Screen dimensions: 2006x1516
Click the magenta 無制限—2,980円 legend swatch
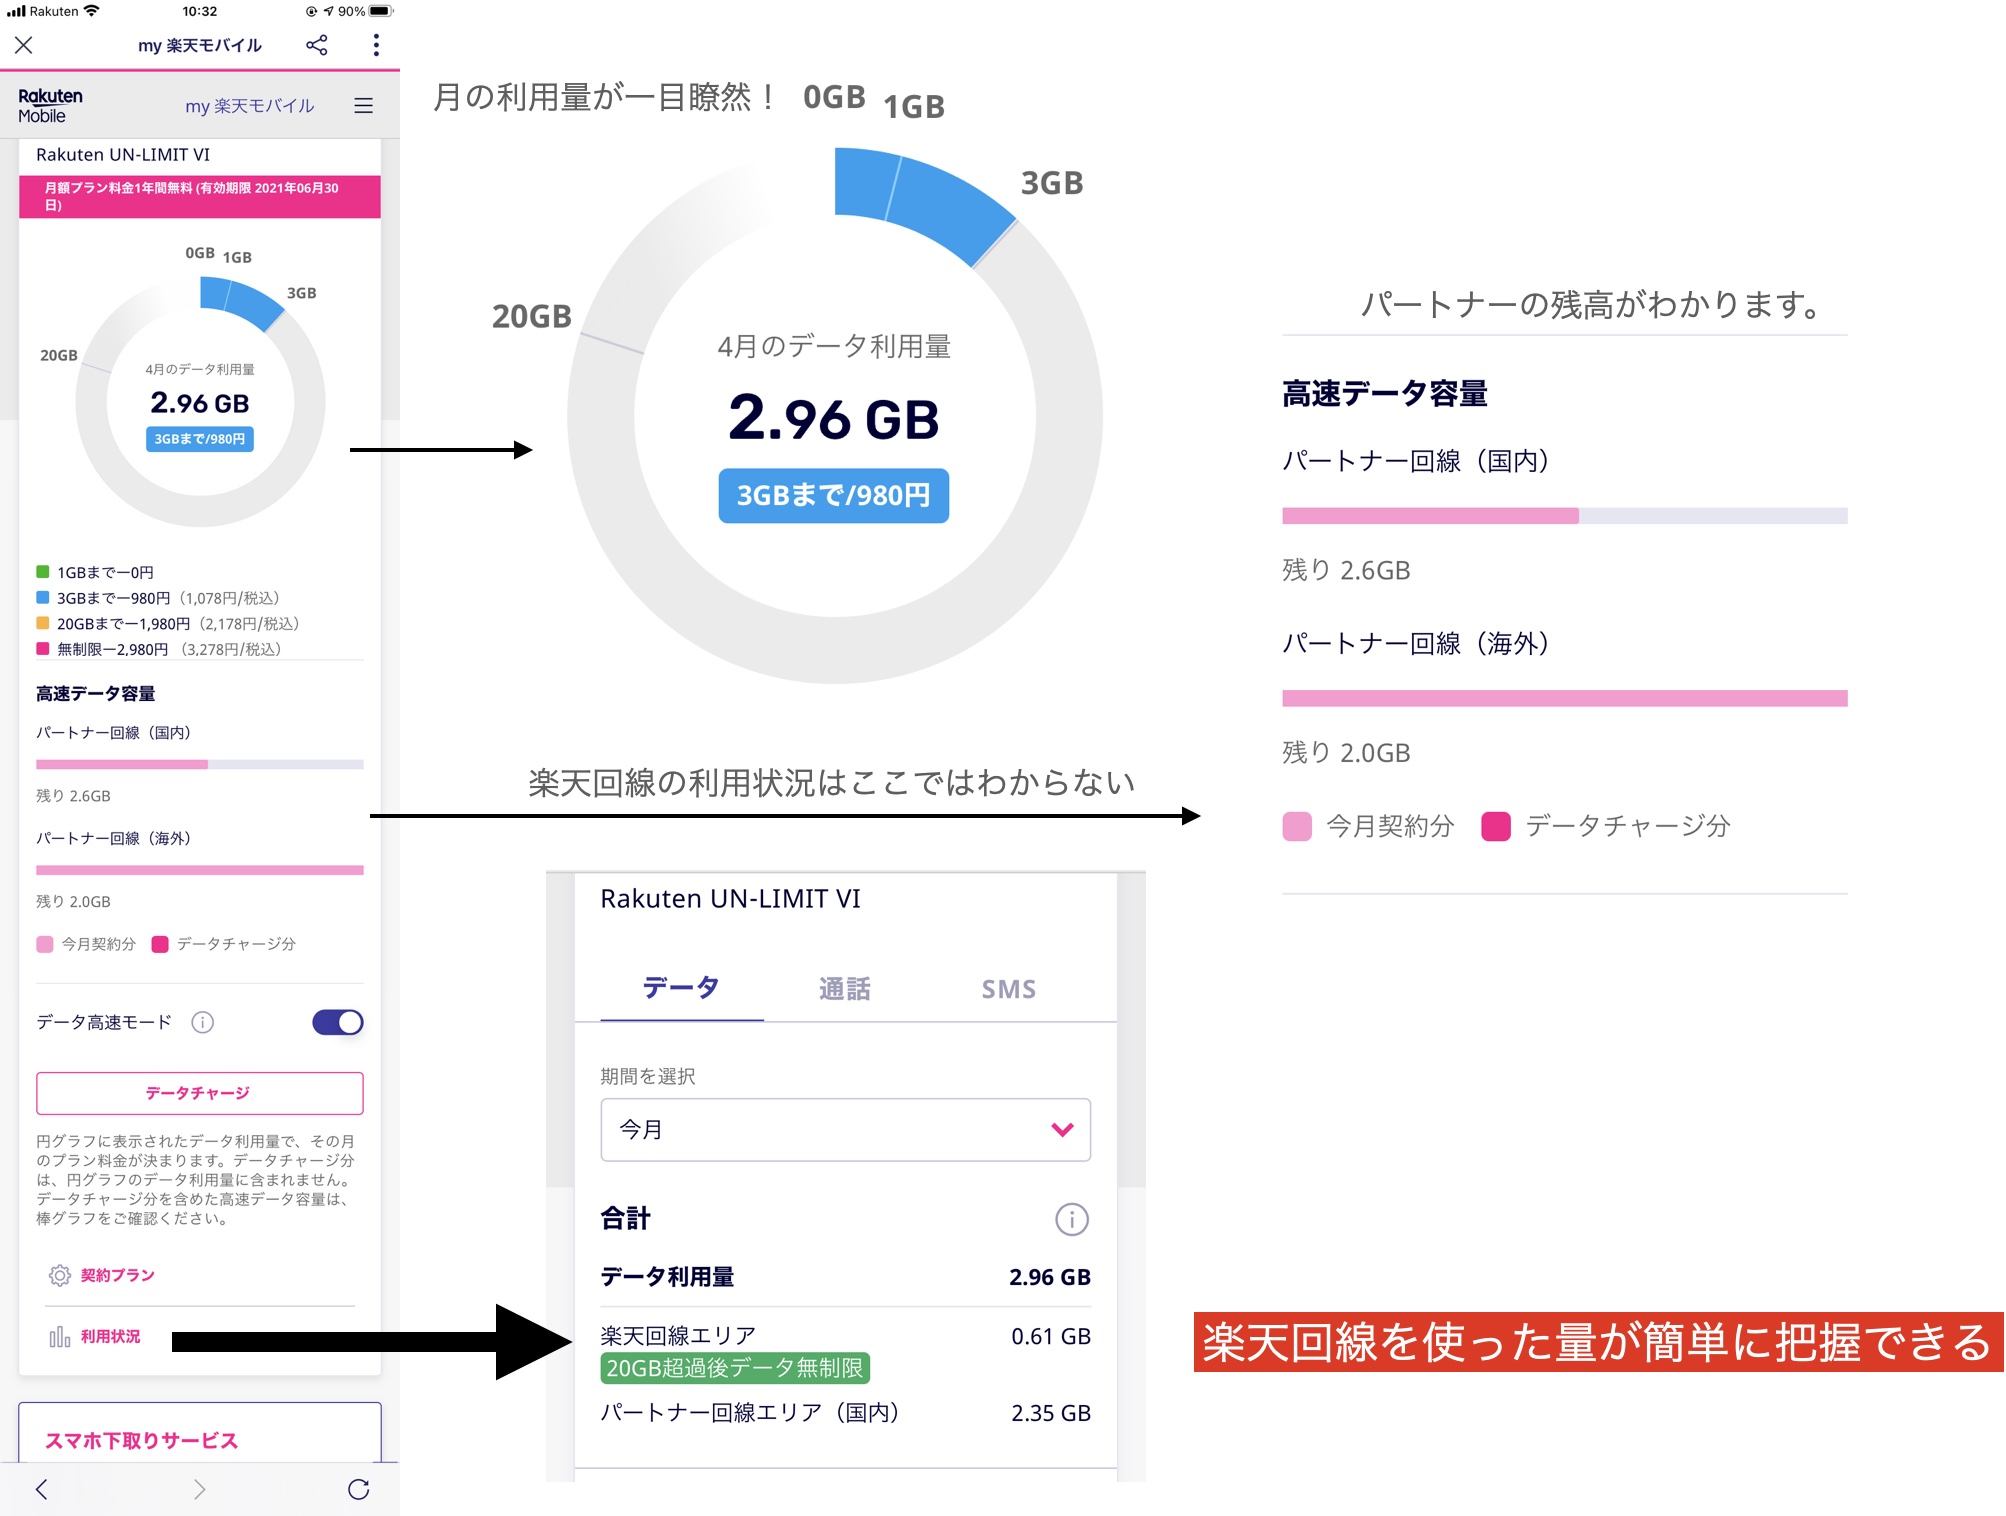coord(43,648)
